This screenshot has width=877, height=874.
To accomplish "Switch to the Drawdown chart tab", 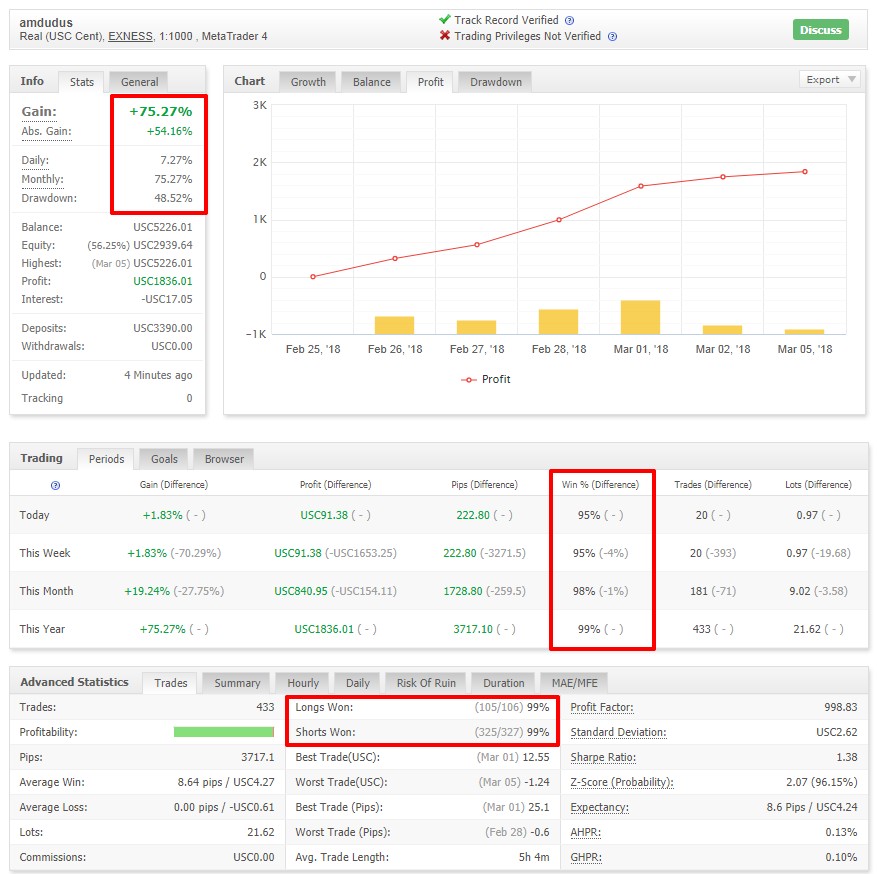I will [x=496, y=82].
